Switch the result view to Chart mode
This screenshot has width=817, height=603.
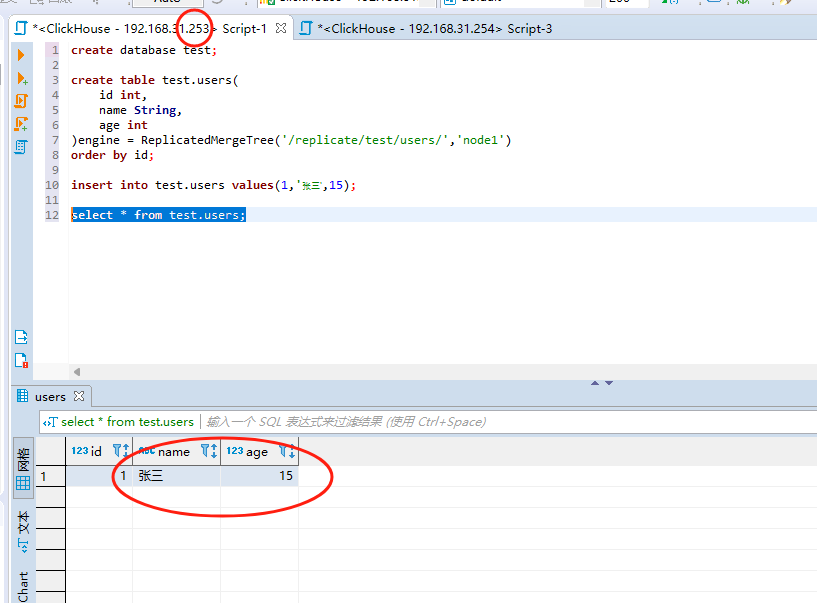[23, 585]
